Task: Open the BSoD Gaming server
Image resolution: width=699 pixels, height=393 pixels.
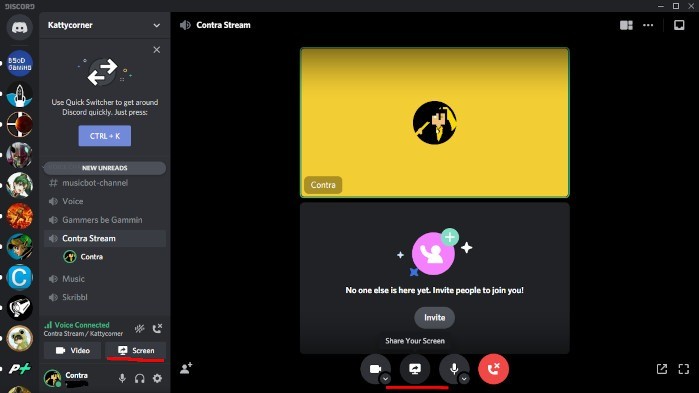Action: [19, 63]
